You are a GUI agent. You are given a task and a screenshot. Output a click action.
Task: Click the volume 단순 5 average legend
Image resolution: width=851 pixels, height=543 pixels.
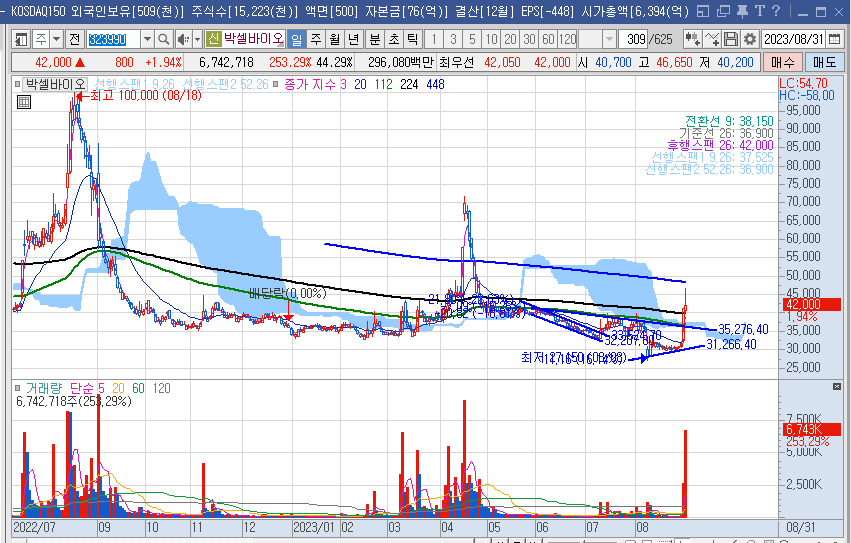(87, 388)
